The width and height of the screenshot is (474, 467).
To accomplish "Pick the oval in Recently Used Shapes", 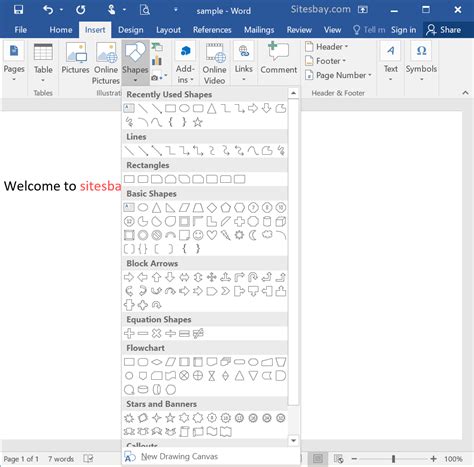I will point(184,108).
